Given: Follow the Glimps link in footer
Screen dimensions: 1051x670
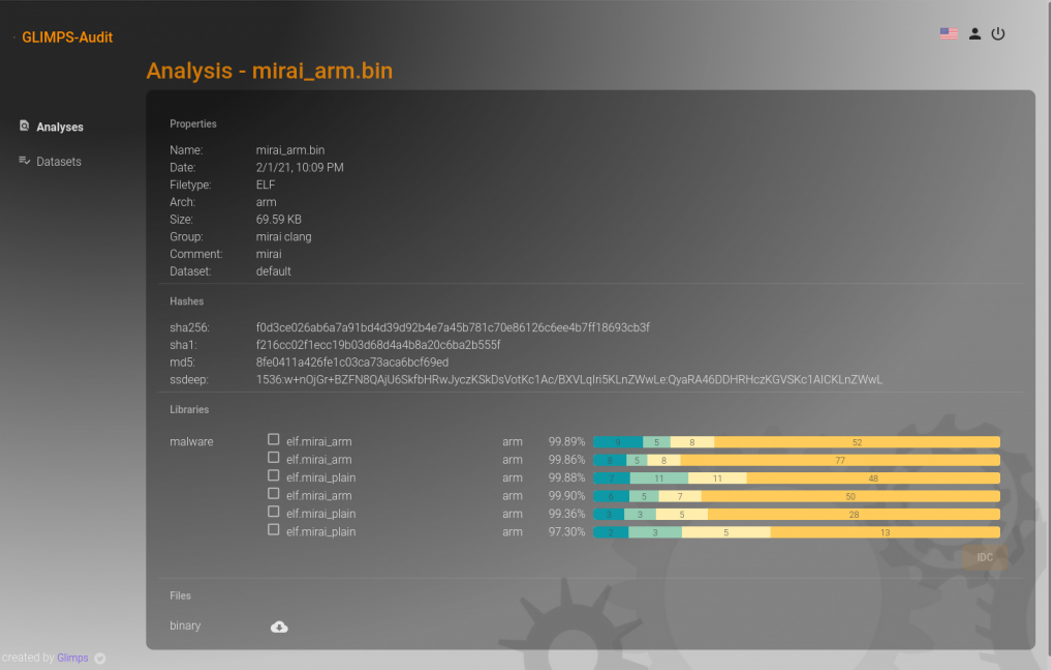Looking at the screenshot, I should tap(72, 658).
